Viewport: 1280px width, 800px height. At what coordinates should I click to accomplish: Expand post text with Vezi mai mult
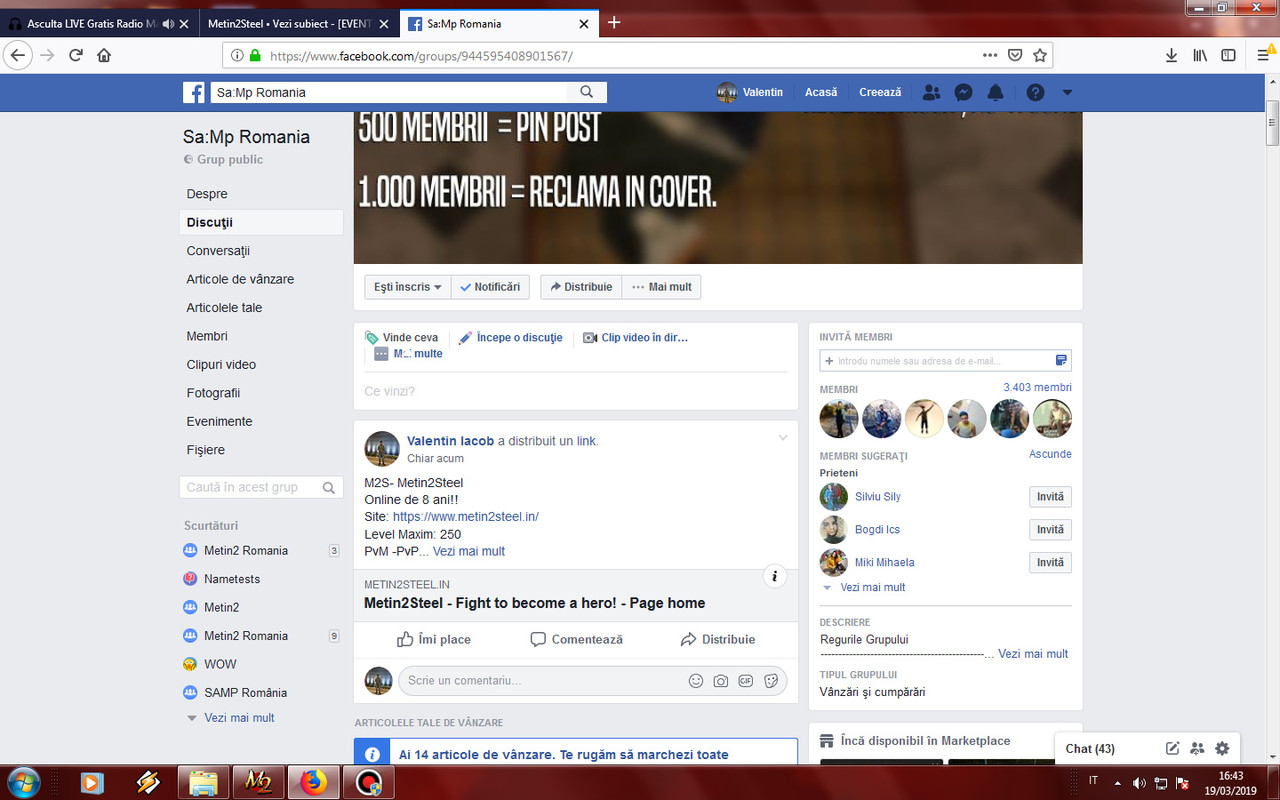click(x=469, y=551)
